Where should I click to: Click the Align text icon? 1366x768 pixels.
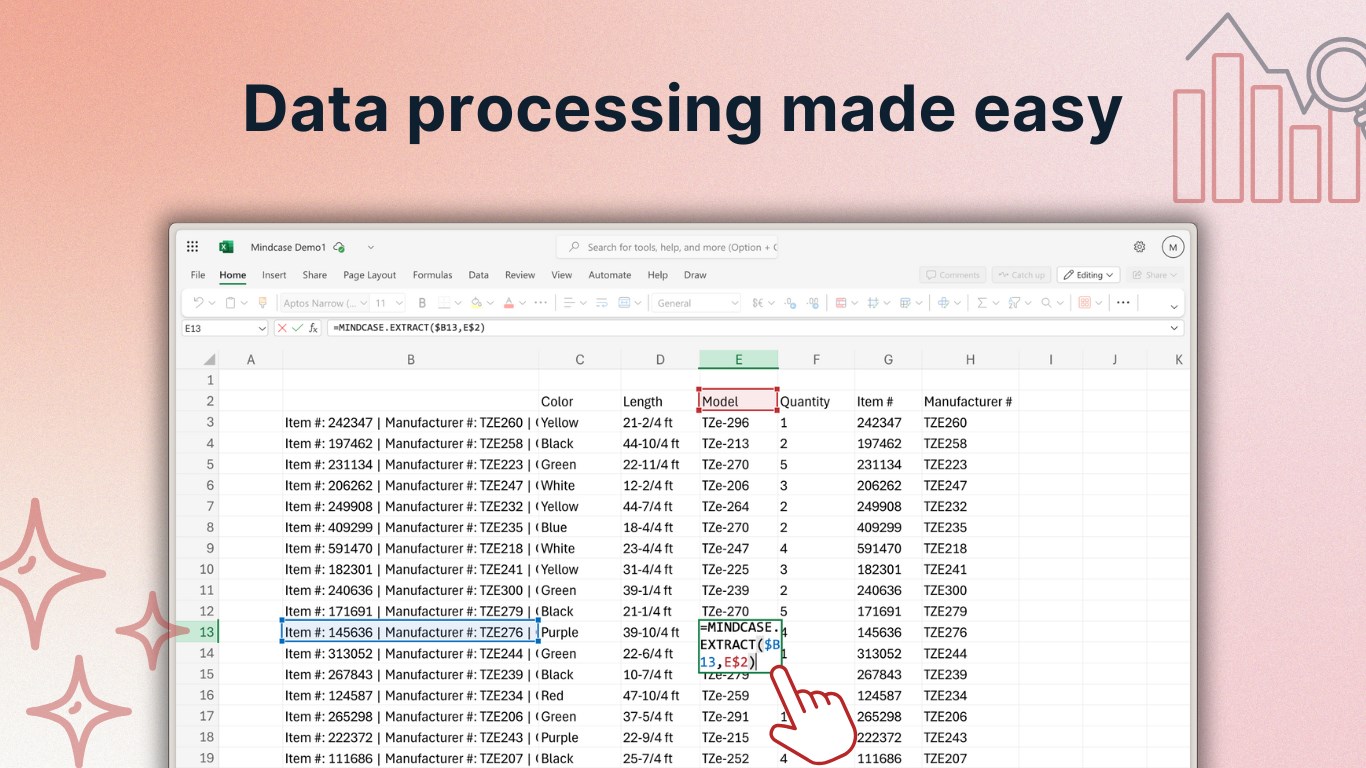[569, 303]
